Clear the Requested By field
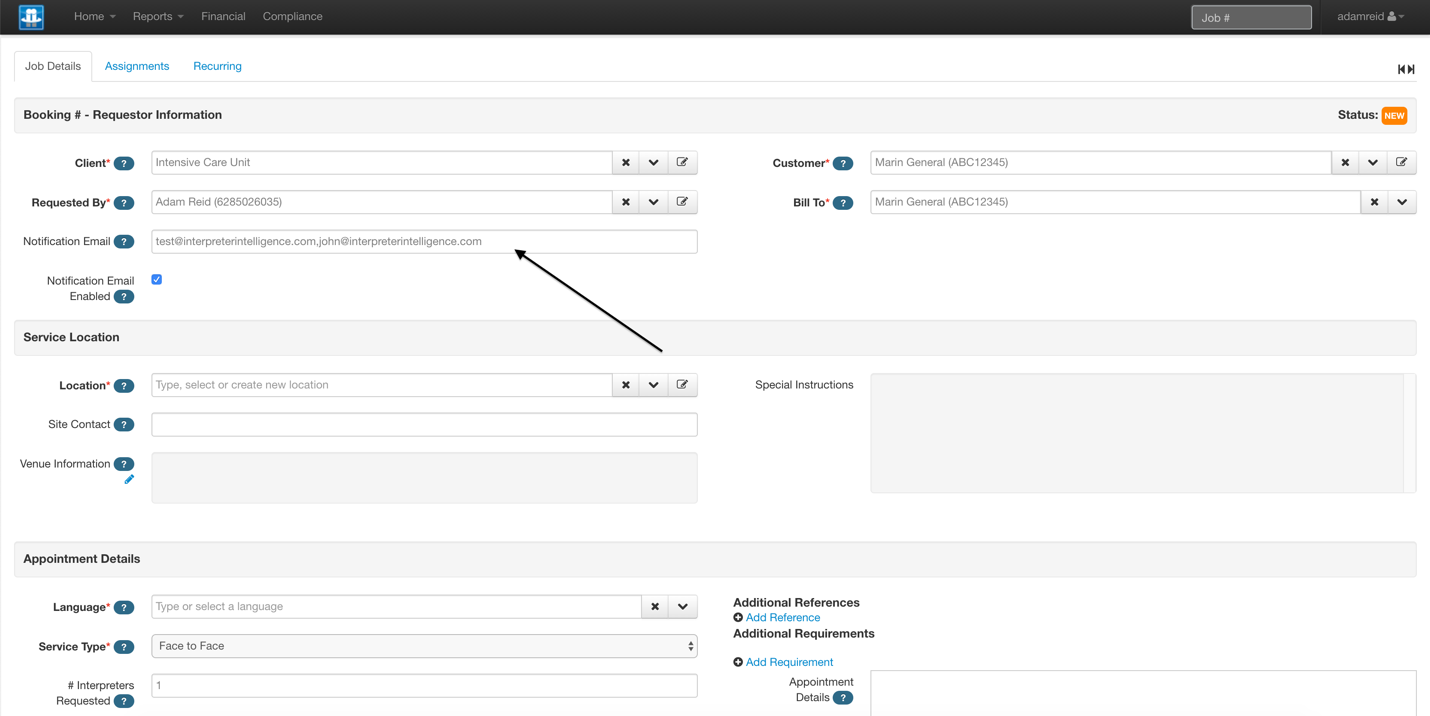The width and height of the screenshot is (1430, 716). pos(625,201)
